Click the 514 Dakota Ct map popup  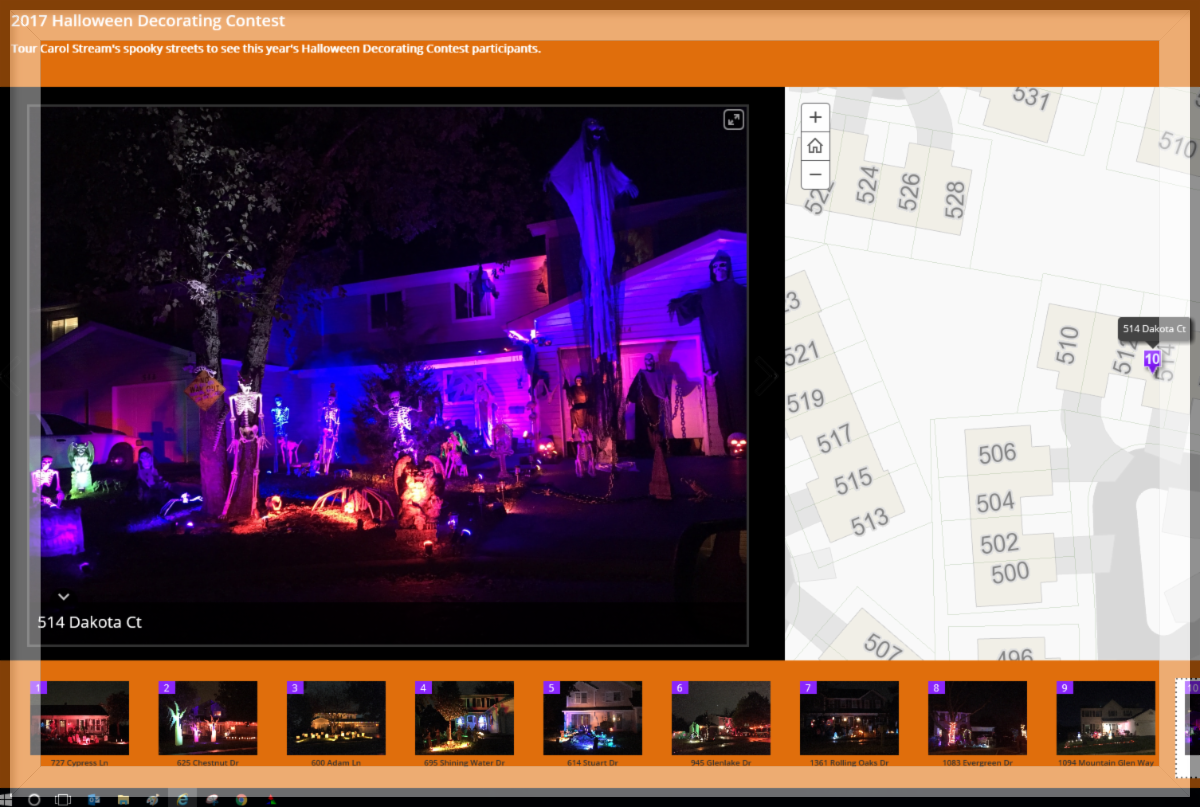click(x=1154, y=328)
